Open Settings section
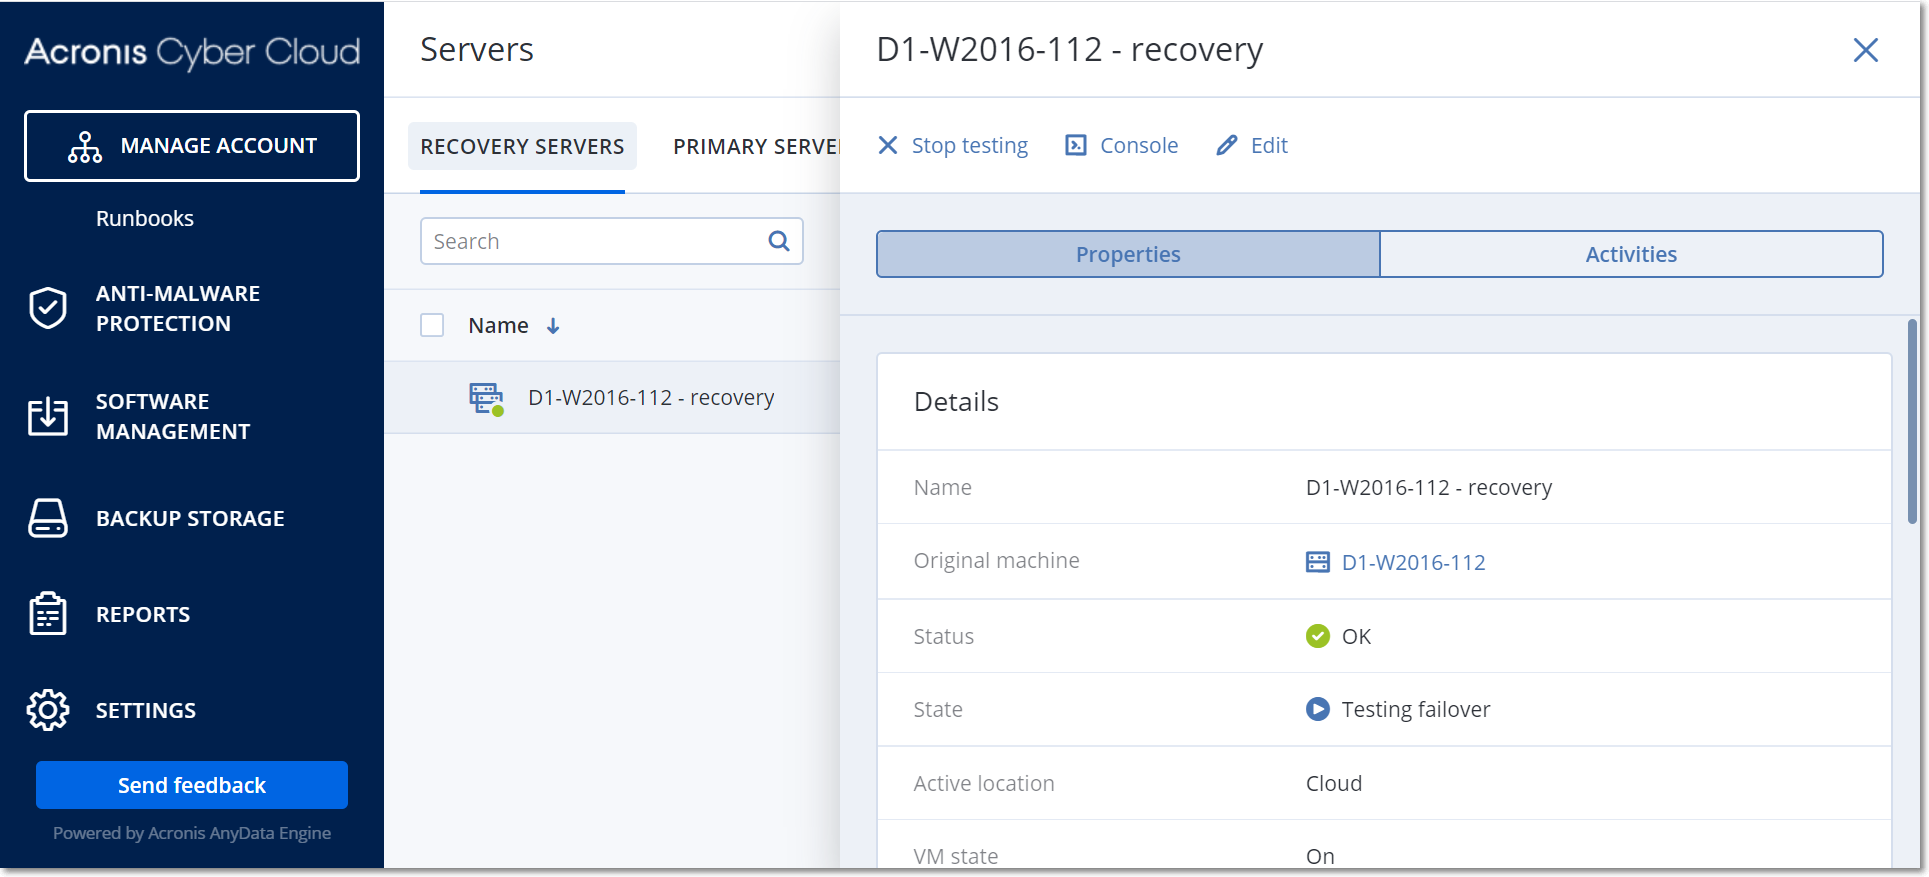1929x877 pixels. tap(146, 710)
